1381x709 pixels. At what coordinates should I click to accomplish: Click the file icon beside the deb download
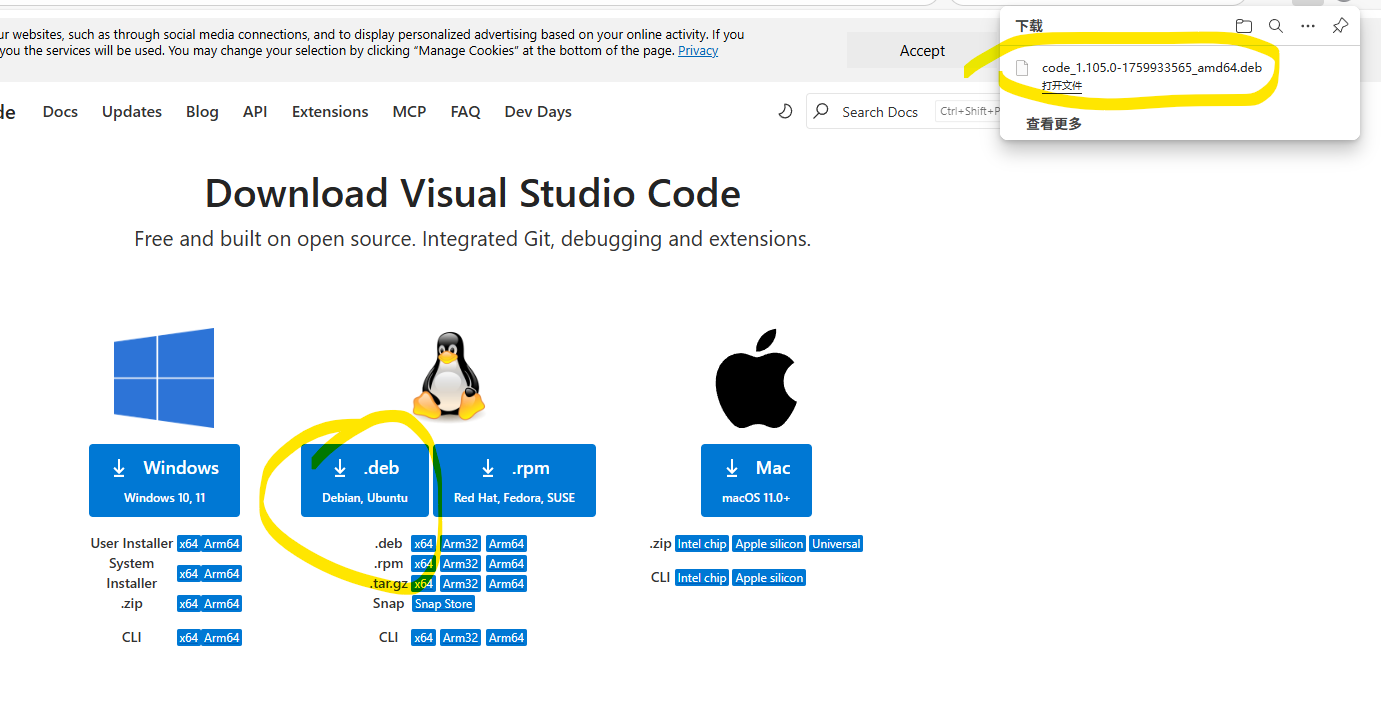tap(1021, 67)
